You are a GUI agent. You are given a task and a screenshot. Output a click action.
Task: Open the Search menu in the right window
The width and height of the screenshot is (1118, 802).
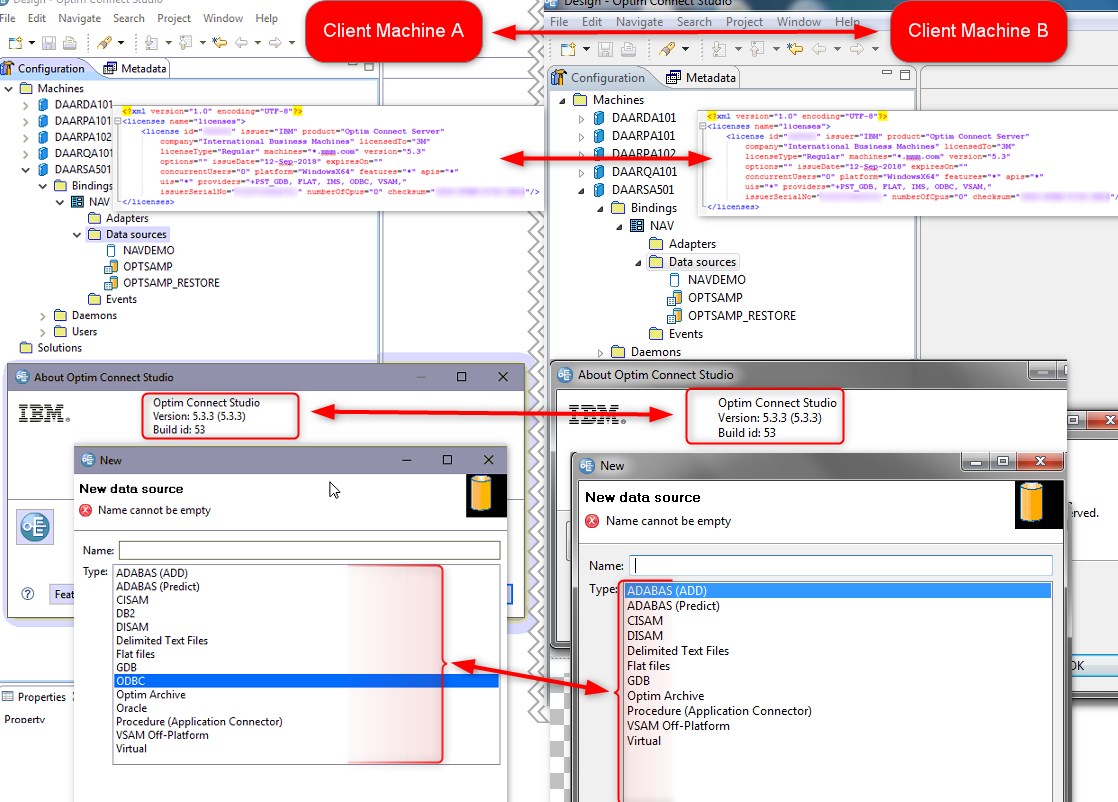pyautogui.click(x=694, y=22)
